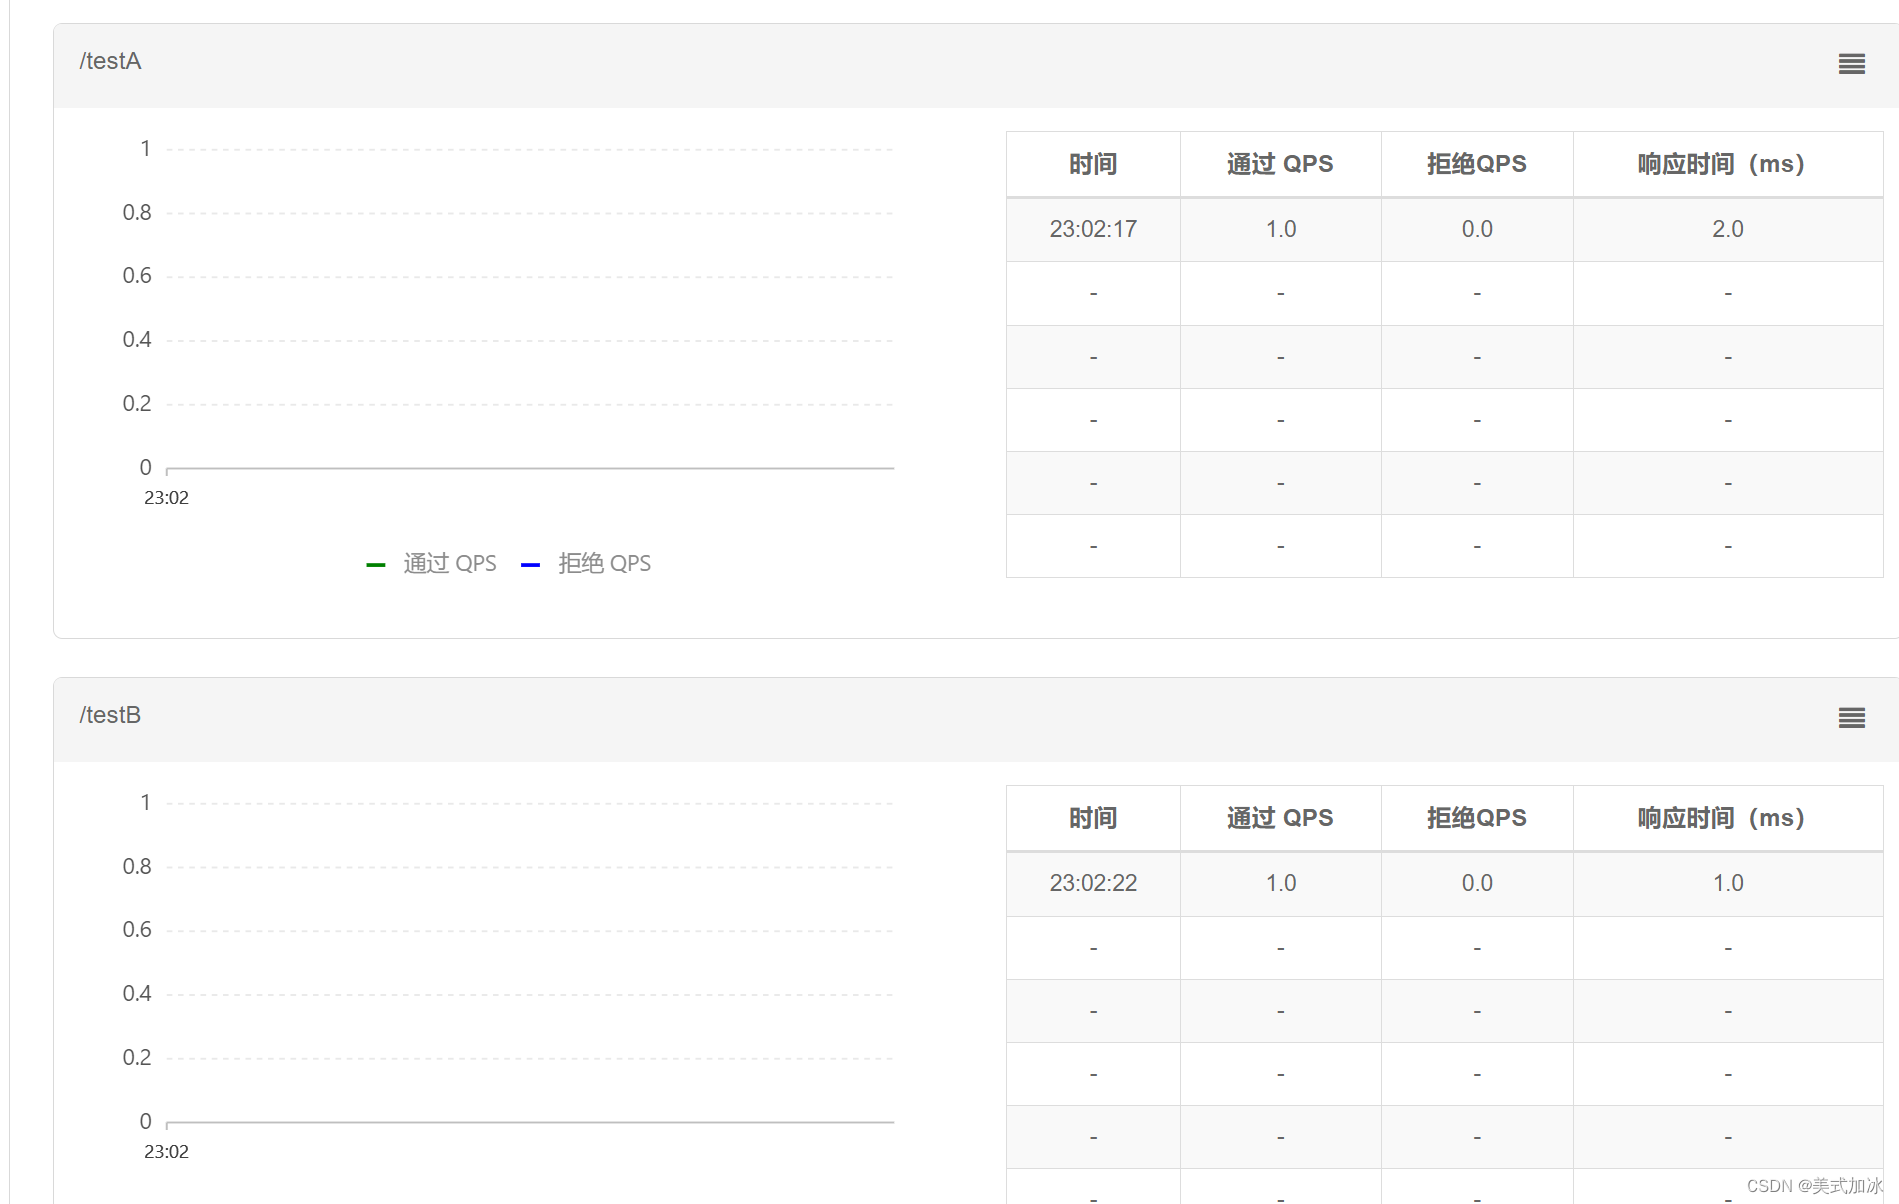Click the 通过 QPS column header in /testB table
Screen dimensions: 1899x1204
pyautogui.click(x=1280, y=818)
